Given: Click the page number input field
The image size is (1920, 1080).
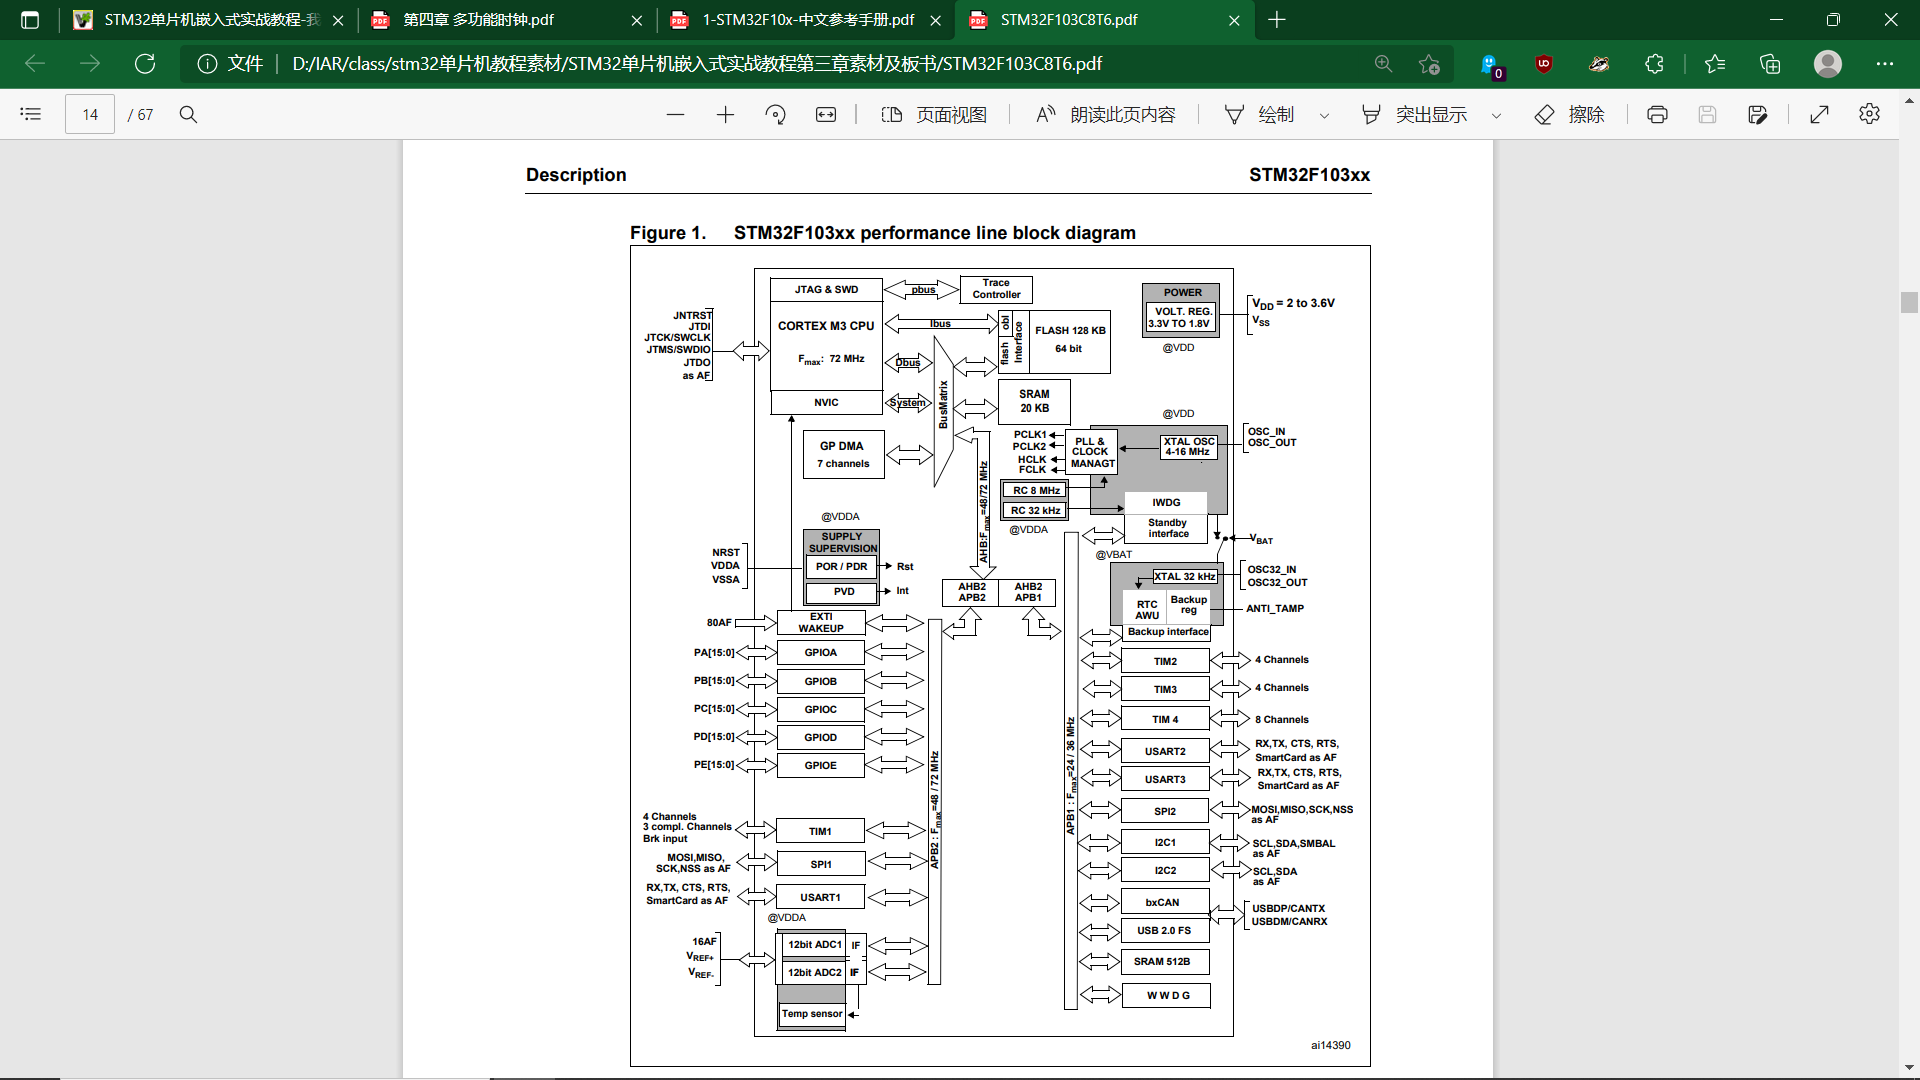Looking at the screenshot, I should (x=90, y=114).
